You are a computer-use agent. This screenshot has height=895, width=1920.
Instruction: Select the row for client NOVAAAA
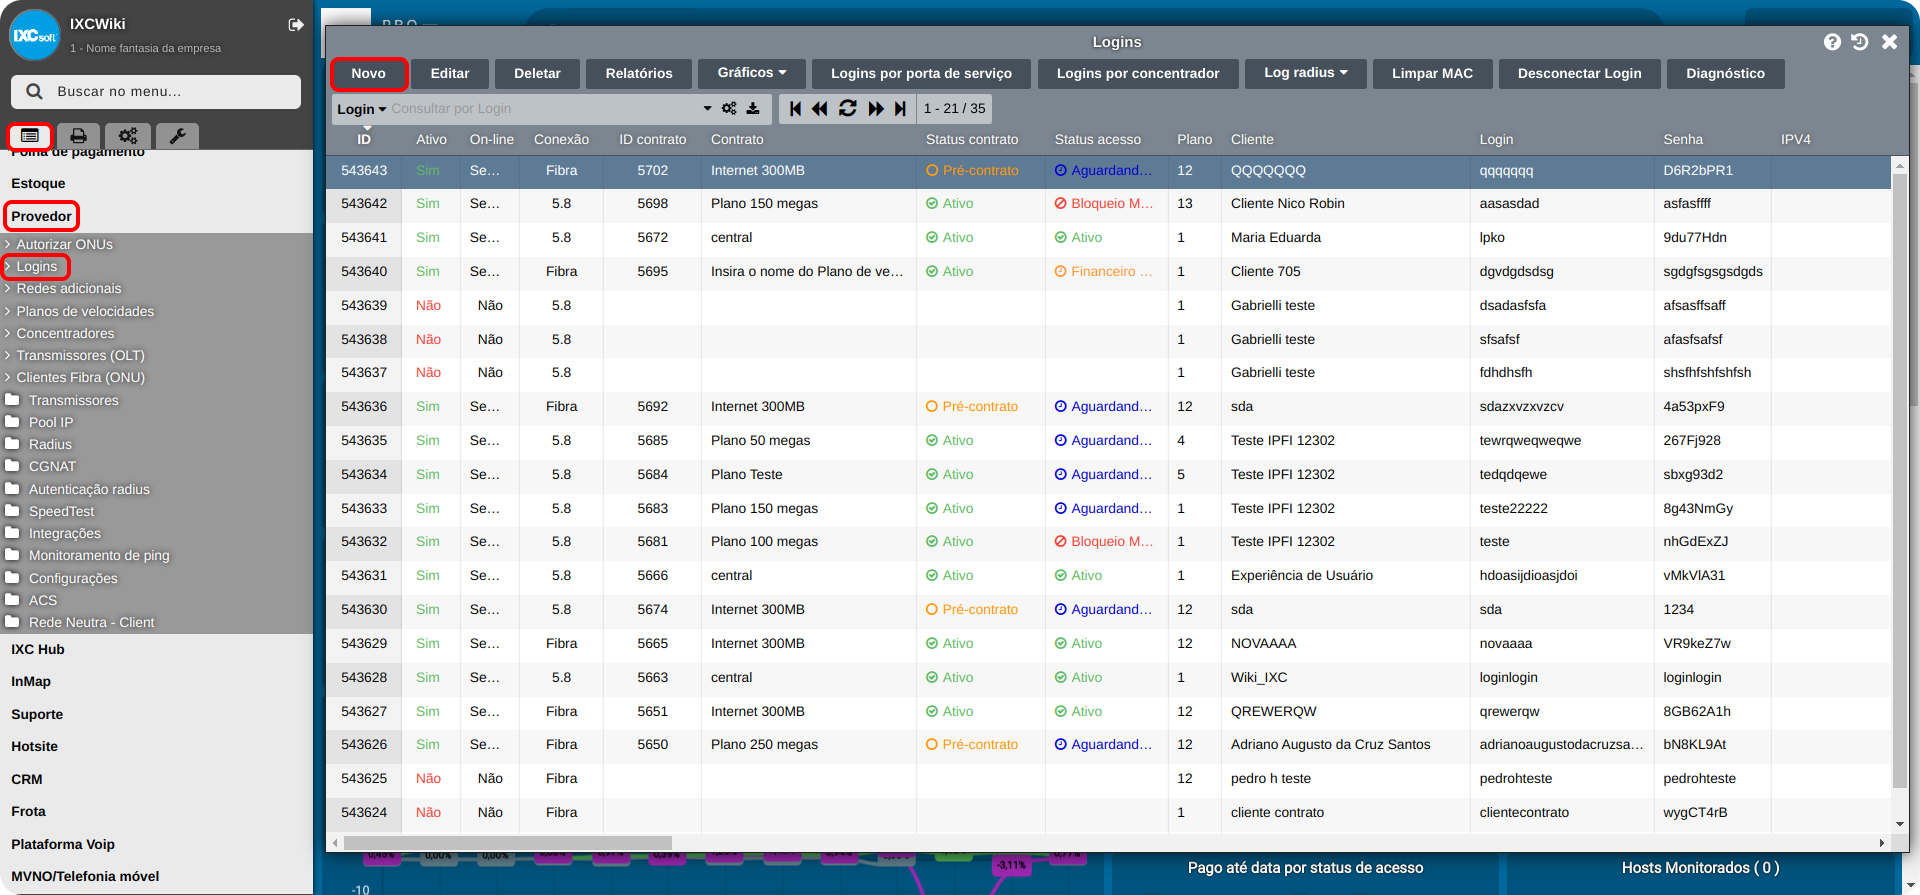tap(1109, 644)
